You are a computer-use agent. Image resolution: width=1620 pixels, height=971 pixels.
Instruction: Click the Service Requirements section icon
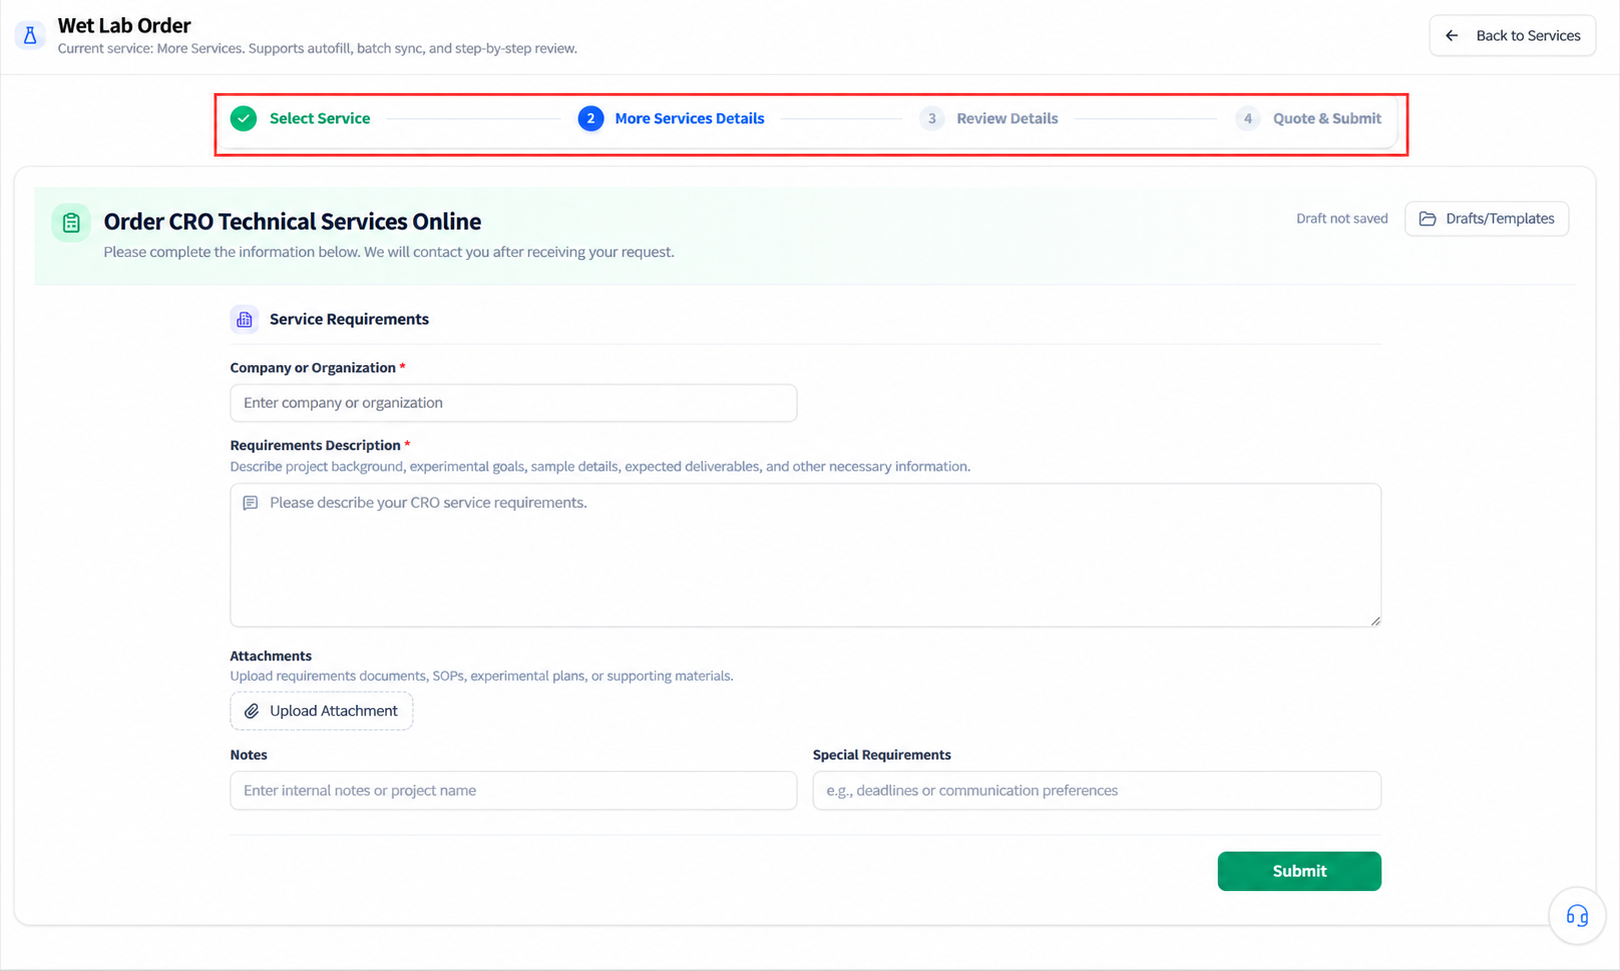pyautogui.click(x=244, y=319)
